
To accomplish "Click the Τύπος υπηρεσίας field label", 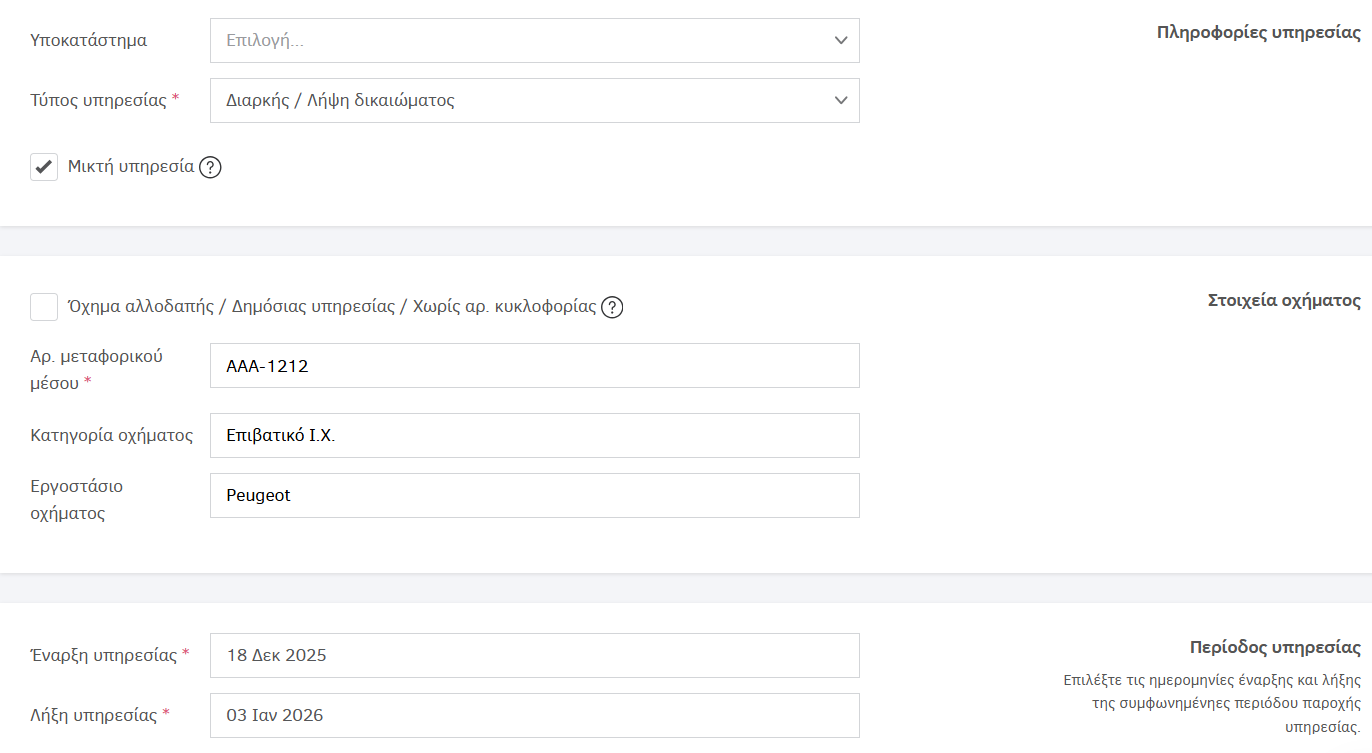I will click(x=99, y=100).
